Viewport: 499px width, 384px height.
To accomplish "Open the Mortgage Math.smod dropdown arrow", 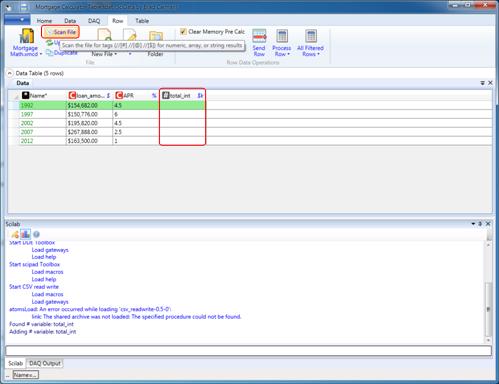I will click(41, 54).
